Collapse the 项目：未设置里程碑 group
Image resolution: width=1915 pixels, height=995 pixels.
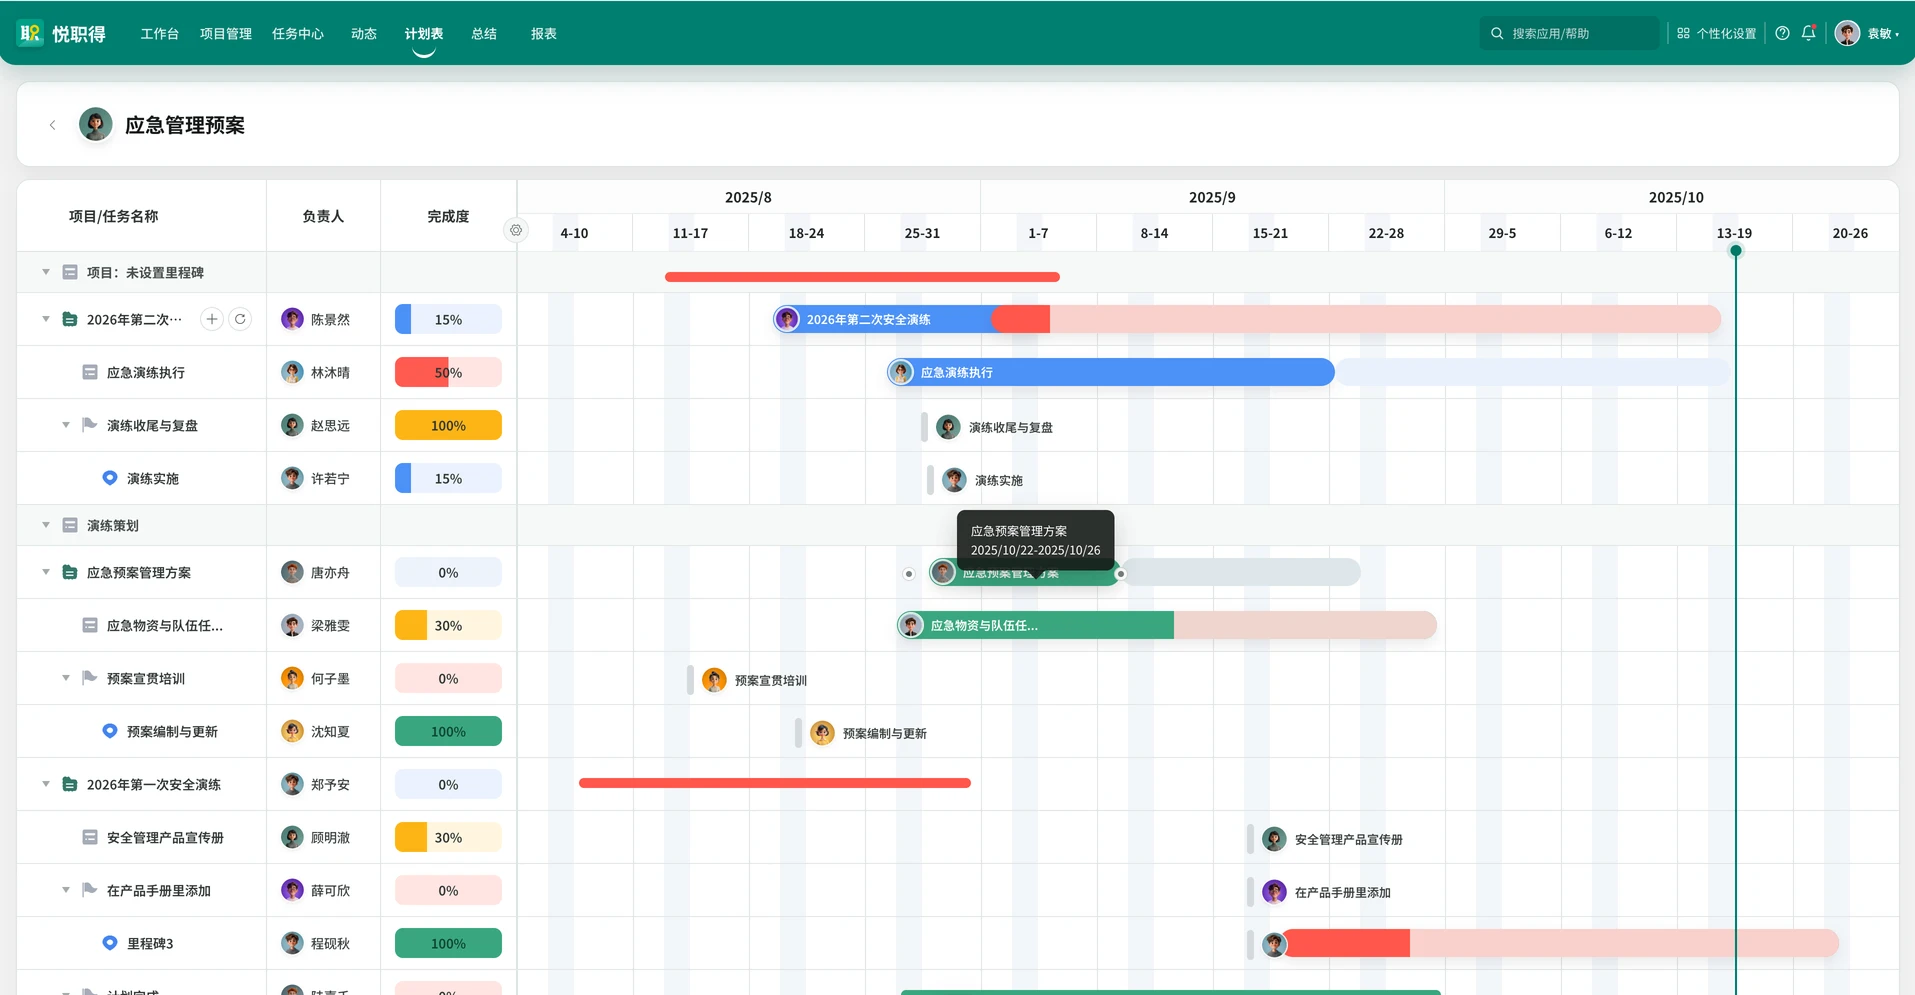pos(45,272)
